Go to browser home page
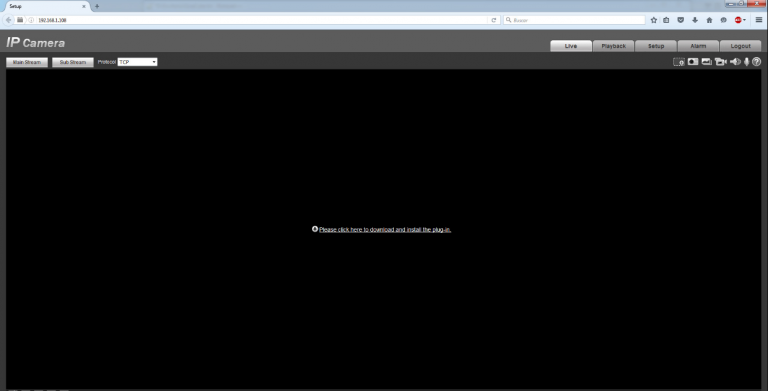This screenshot has width=768, height=391. [x=709, y=20]
